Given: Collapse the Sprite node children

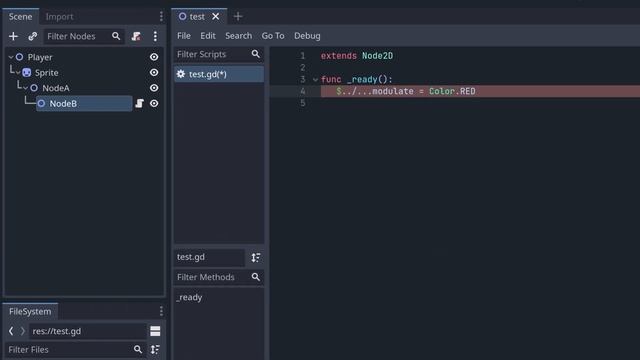Looking at the screenshot, I should click(18, 73).
